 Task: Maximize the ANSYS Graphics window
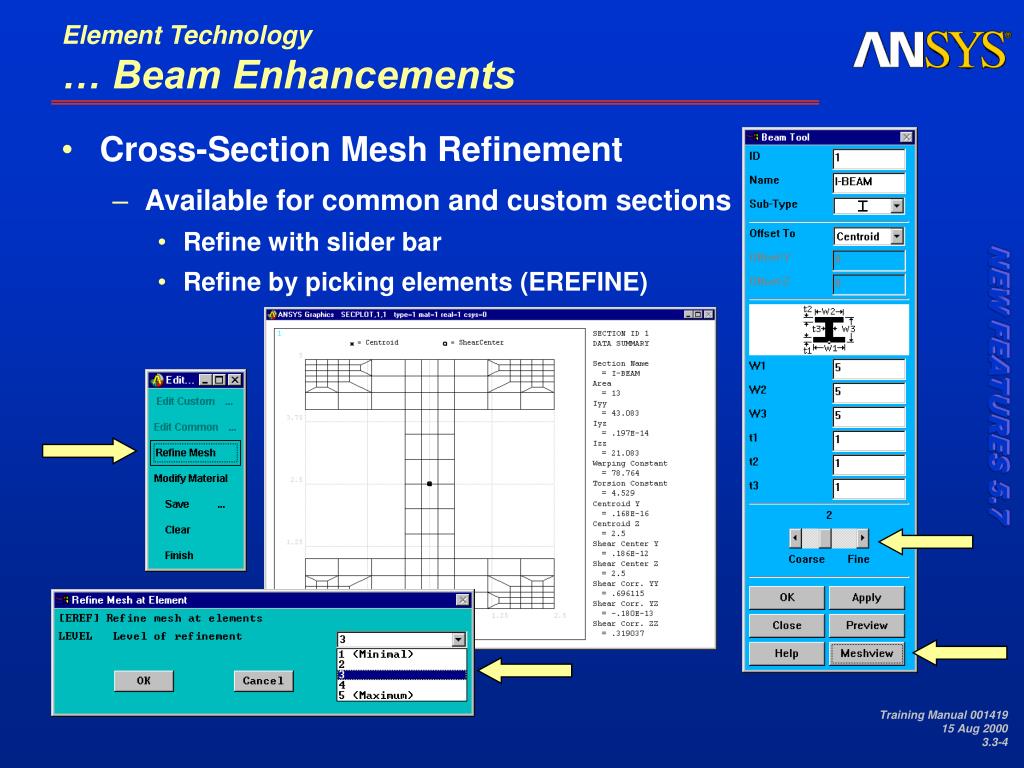[x=698, y=315]
